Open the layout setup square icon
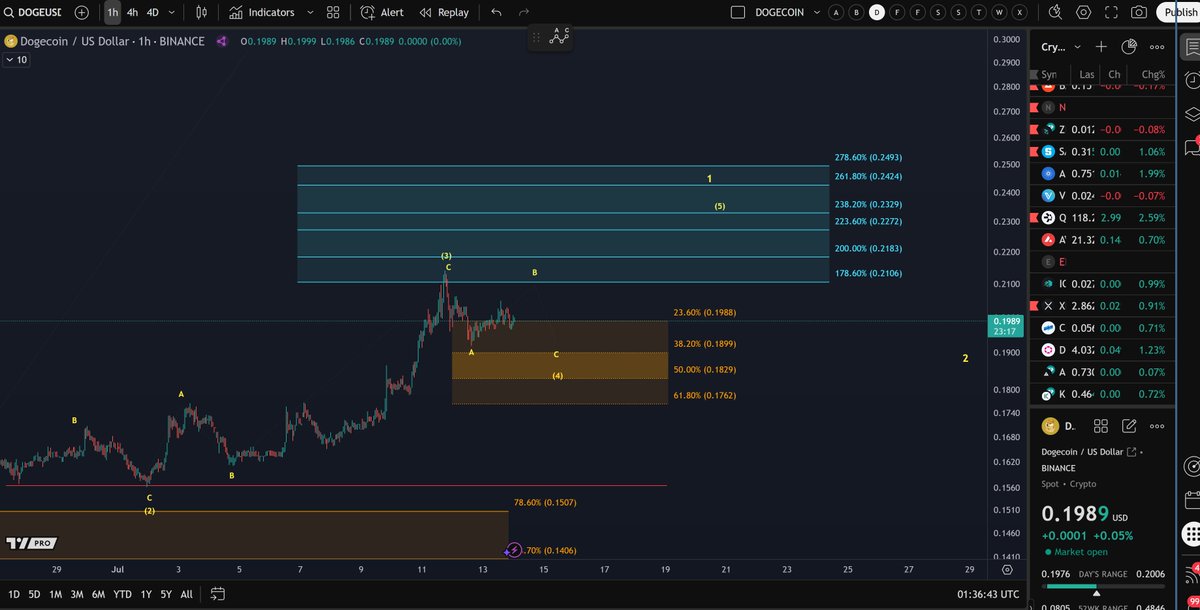 [738, 12]
